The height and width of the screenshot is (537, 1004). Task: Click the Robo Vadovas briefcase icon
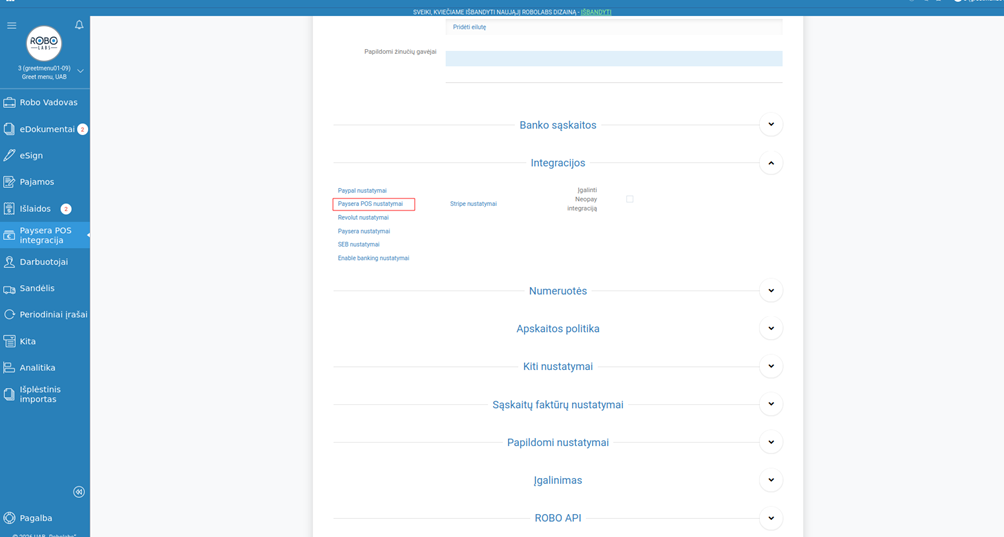pos(9,102)
